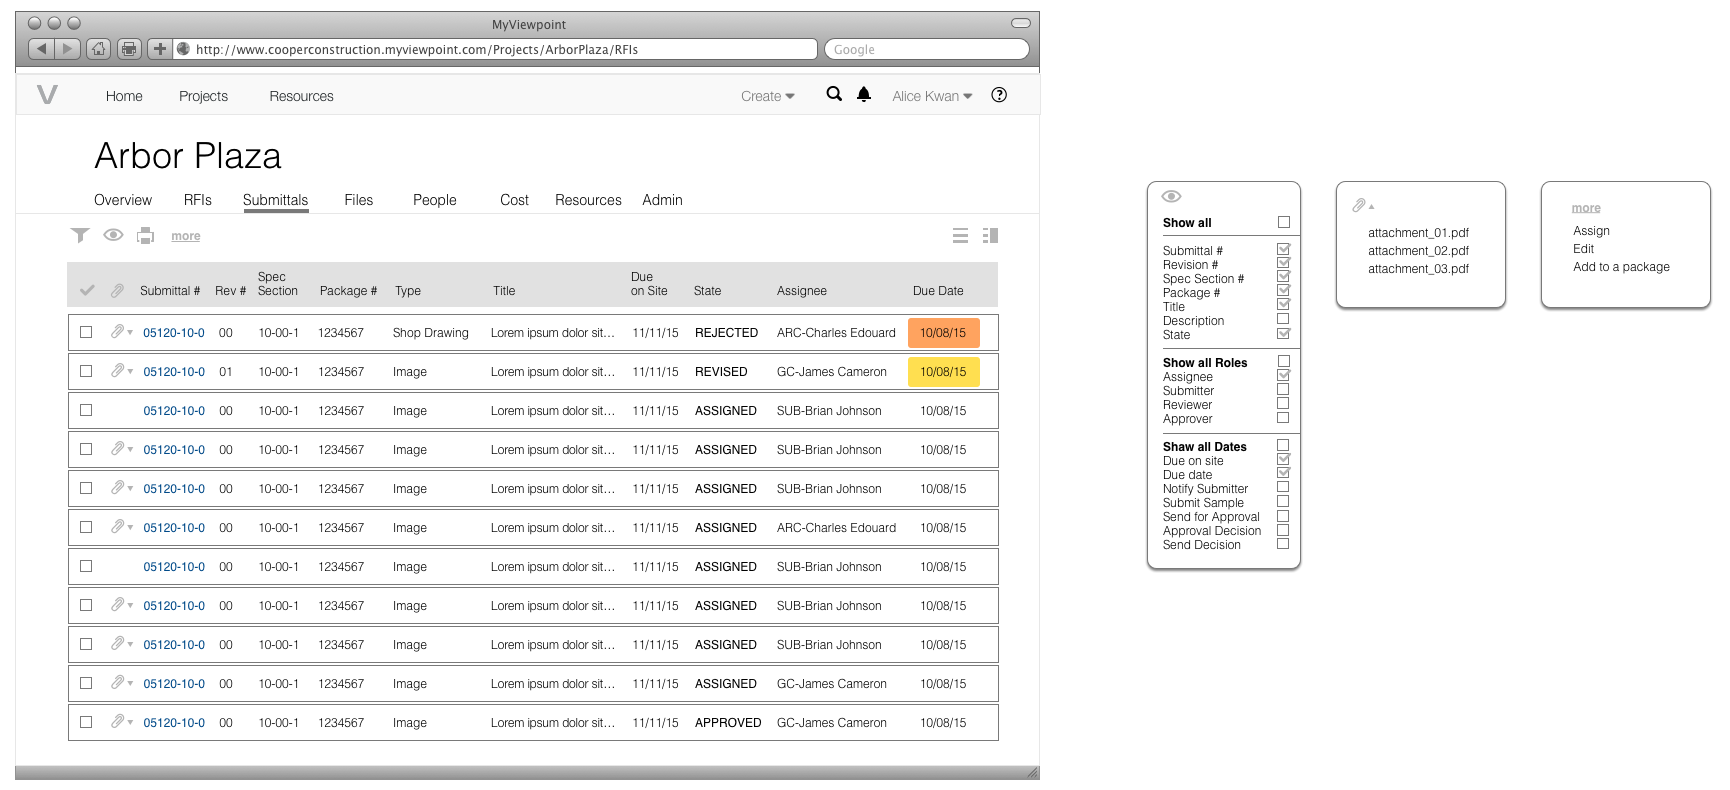Image resolution: width=1730 pixels, height=790 pixels.
Task: Expand attachments for the Shop Drawing row
Action: (121, 331)
